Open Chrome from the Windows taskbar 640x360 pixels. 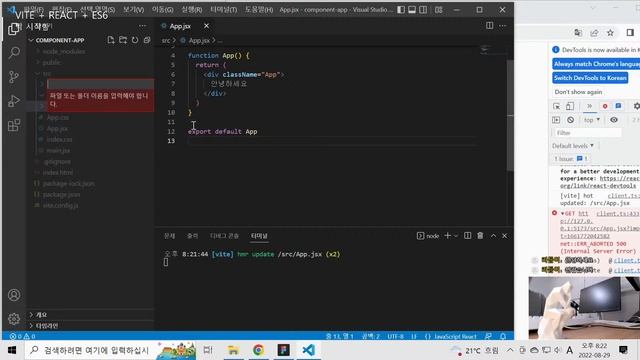pos(258,350)
